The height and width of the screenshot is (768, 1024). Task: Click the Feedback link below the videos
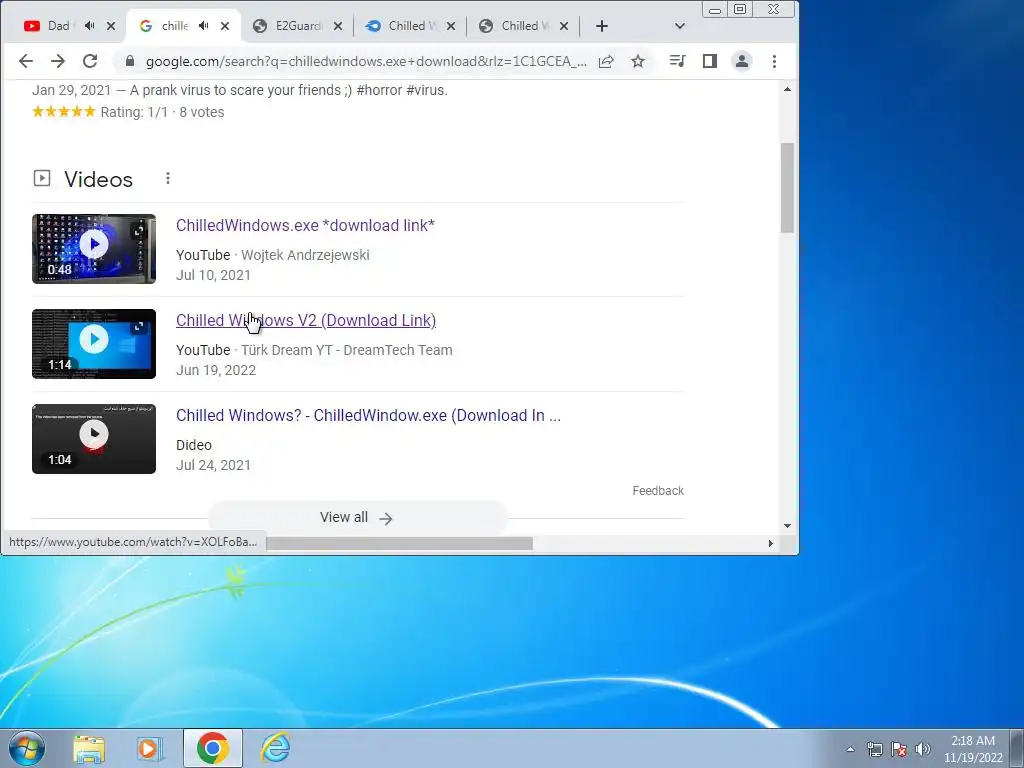(658, 490)
